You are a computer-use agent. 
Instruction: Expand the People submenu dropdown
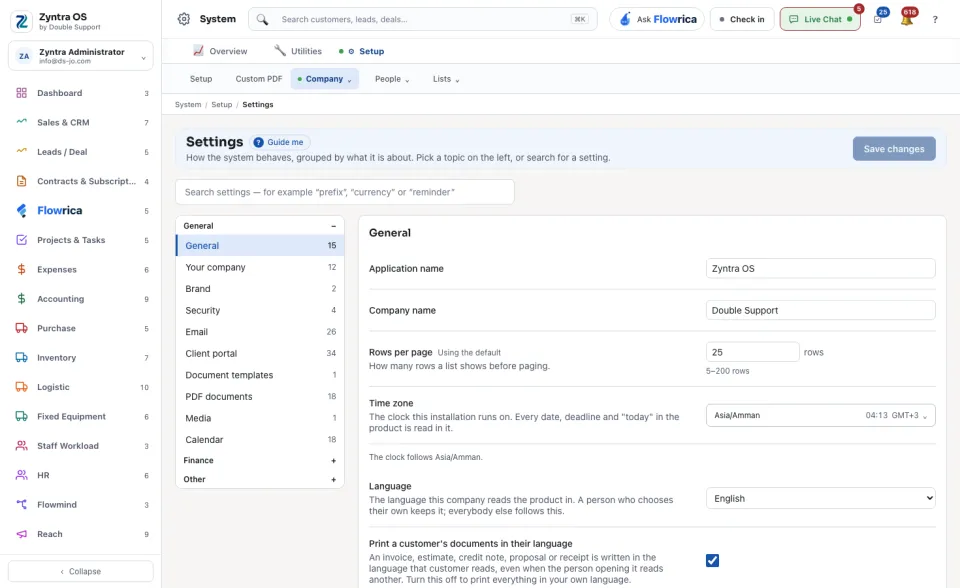(x=392, y=79)
